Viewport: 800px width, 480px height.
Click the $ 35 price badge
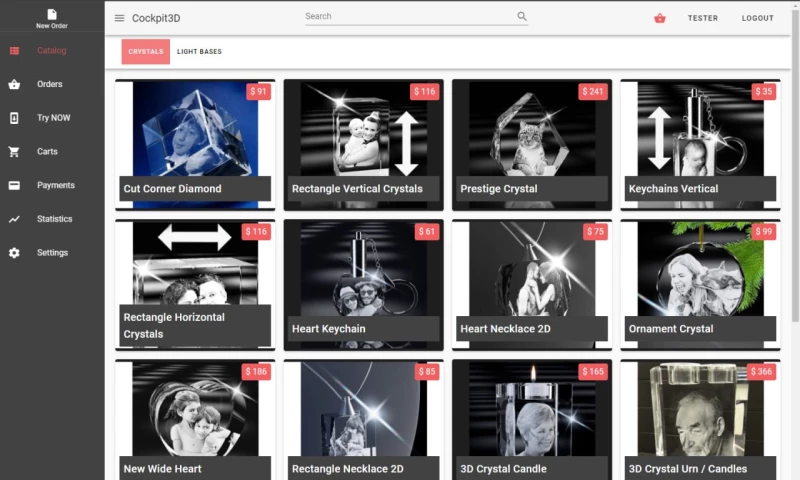click(x=764, y=91)
